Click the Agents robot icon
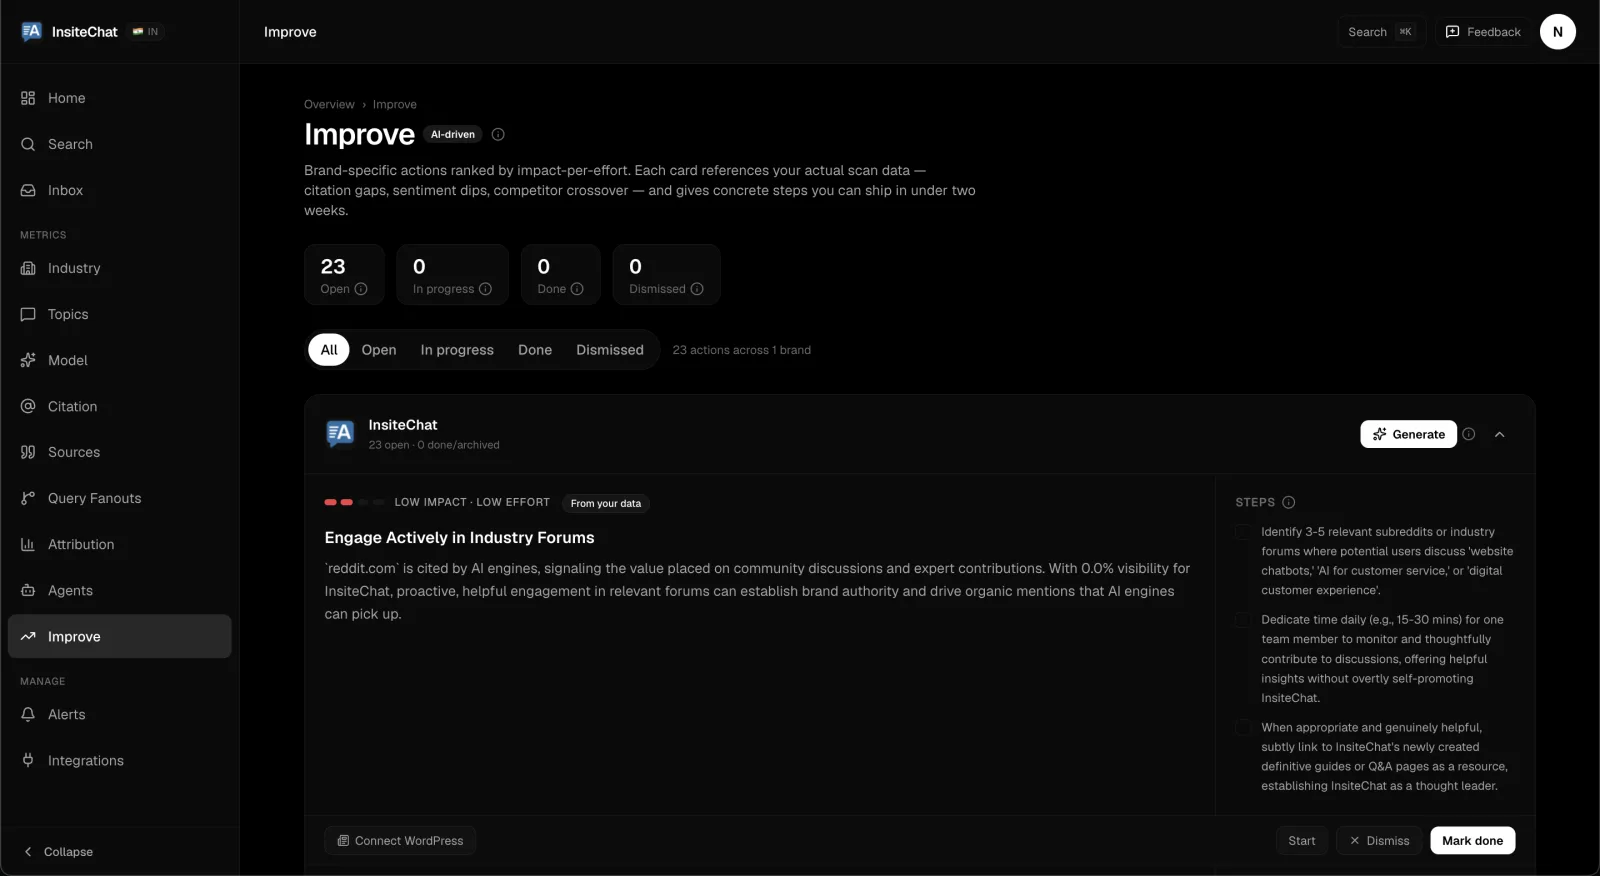Viewport: 1600px width, 876px height. pos(28,590)
